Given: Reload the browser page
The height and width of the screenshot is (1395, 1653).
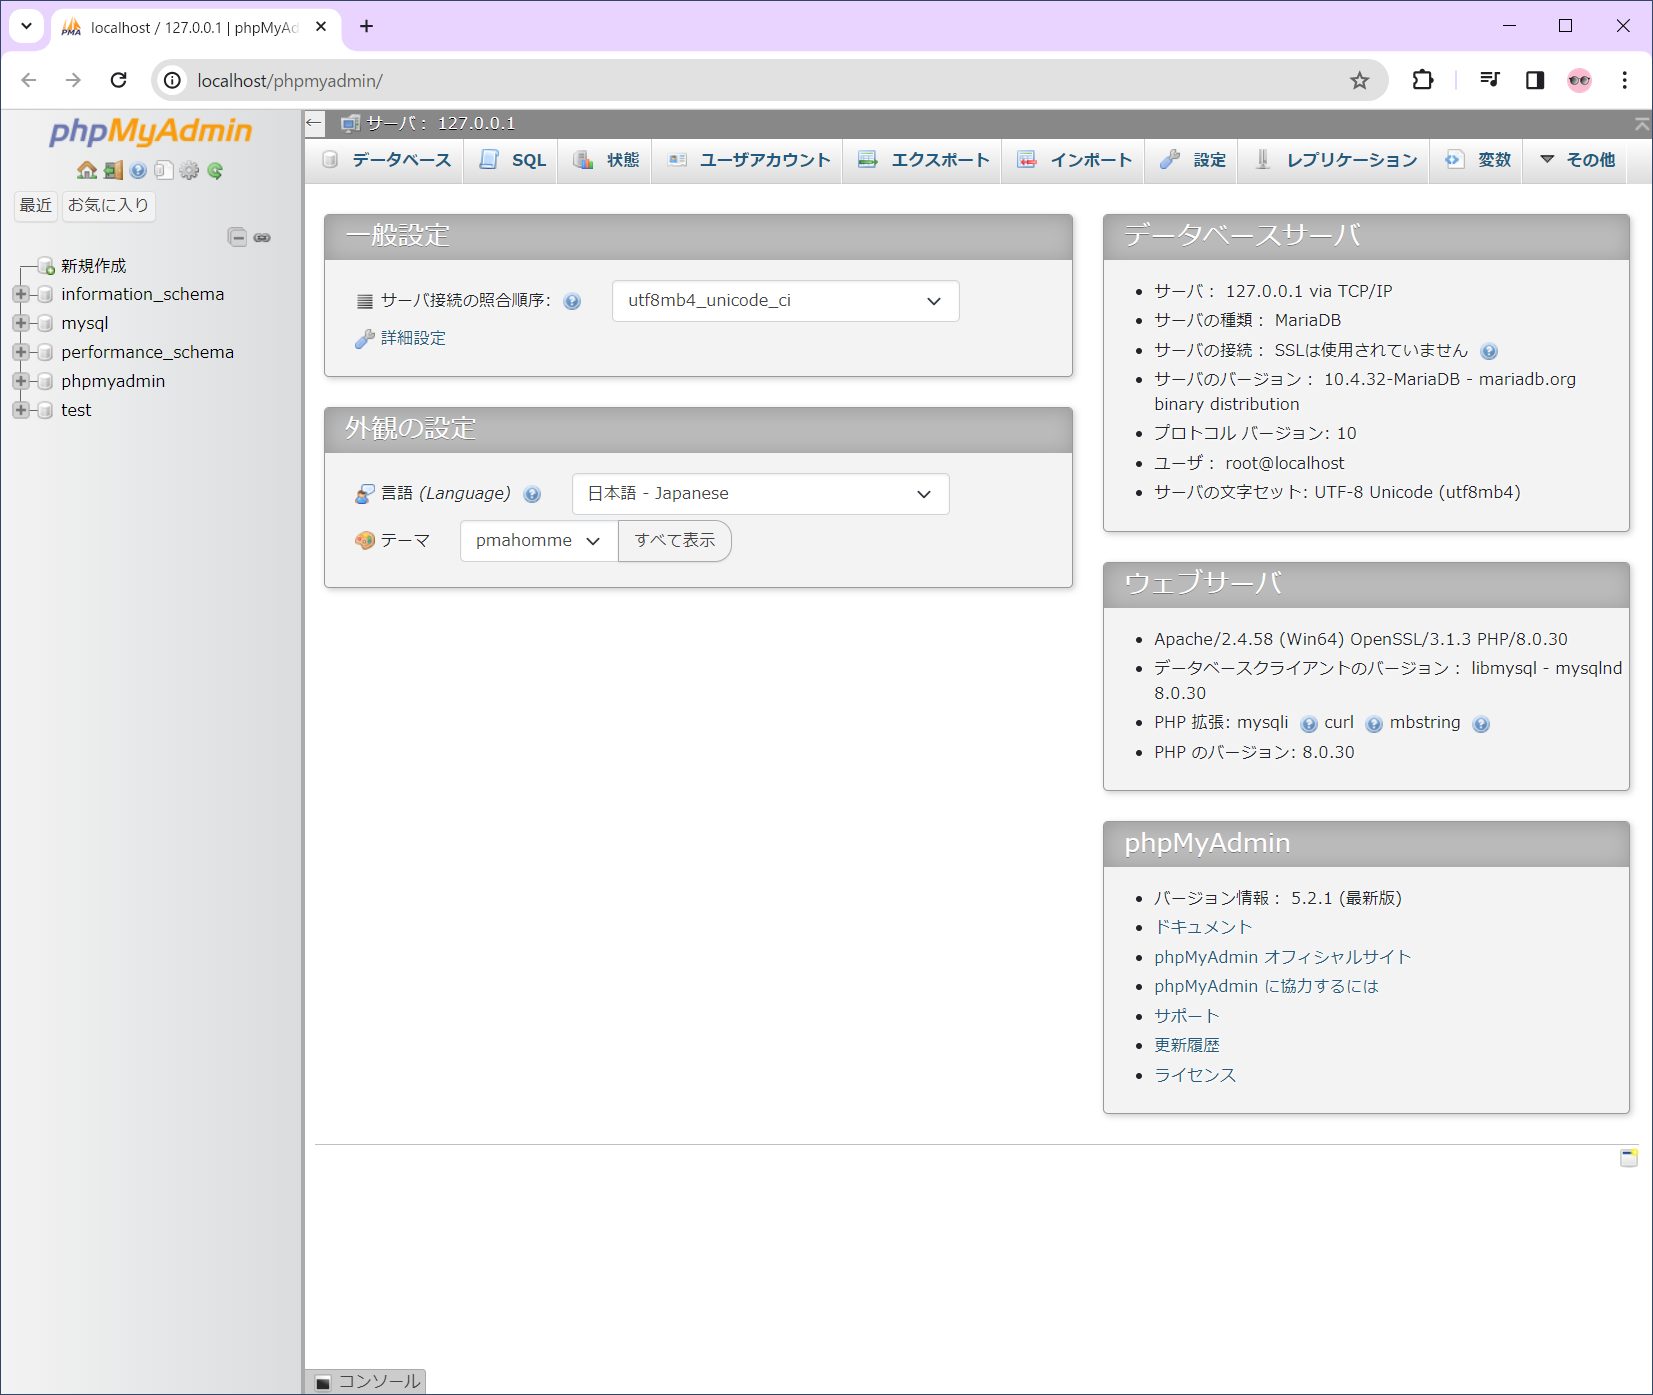Looking at the screenshot, I should pyautogui.click(x=118, y=80).
